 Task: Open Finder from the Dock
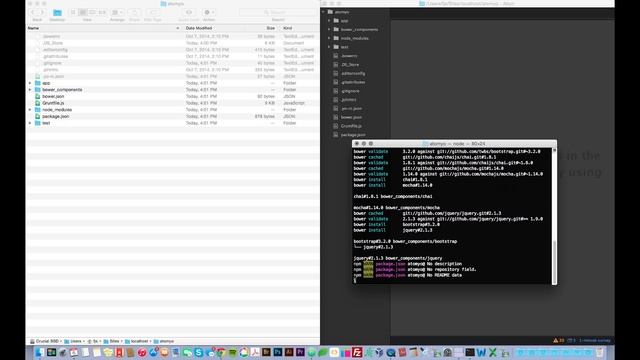[40, 353]
